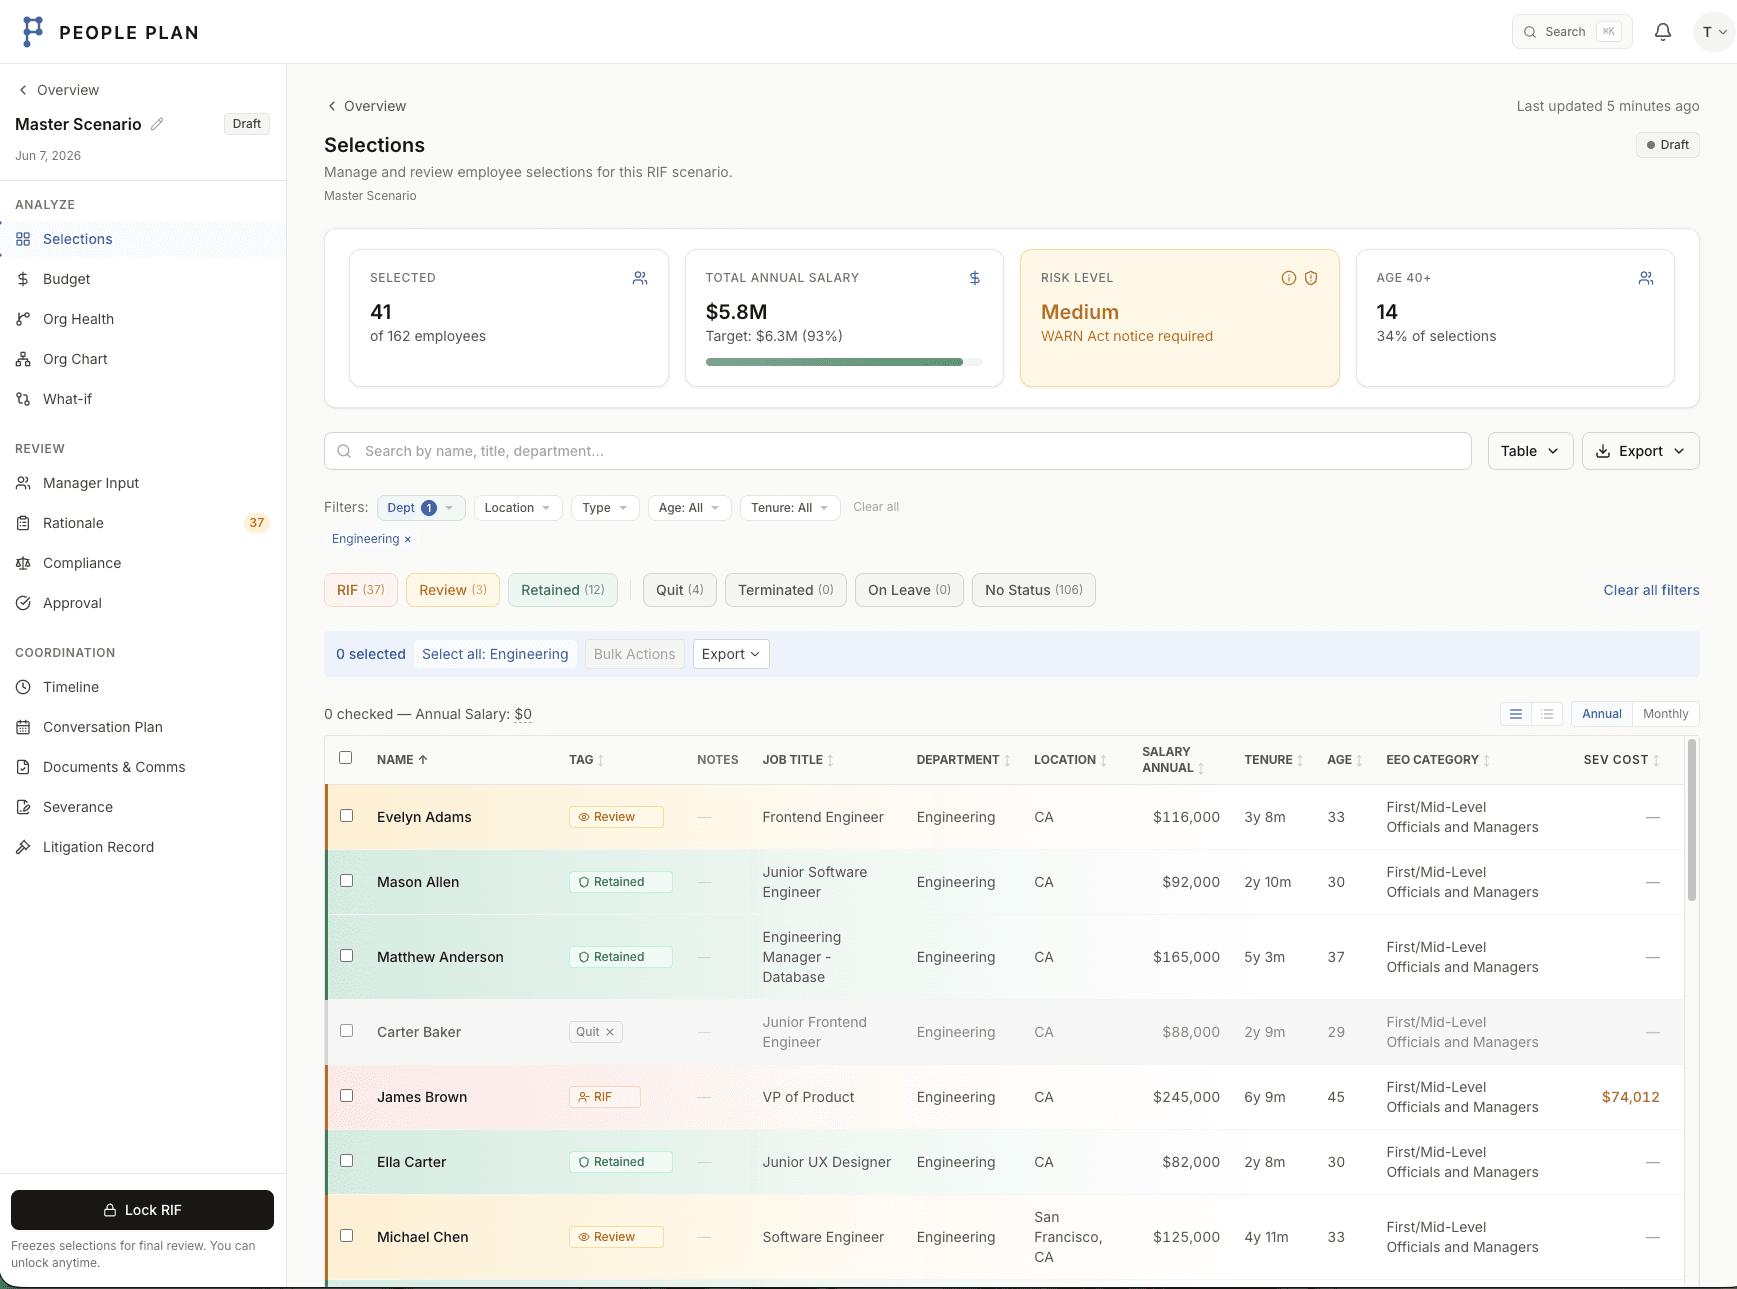The image size is (1737, 1289).
Task: Switch salary display to Monthly
Action: coord(1665,714)
